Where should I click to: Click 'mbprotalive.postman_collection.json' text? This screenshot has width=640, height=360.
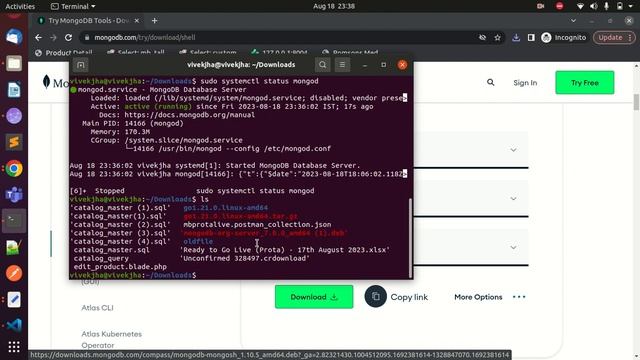[257, 224]
